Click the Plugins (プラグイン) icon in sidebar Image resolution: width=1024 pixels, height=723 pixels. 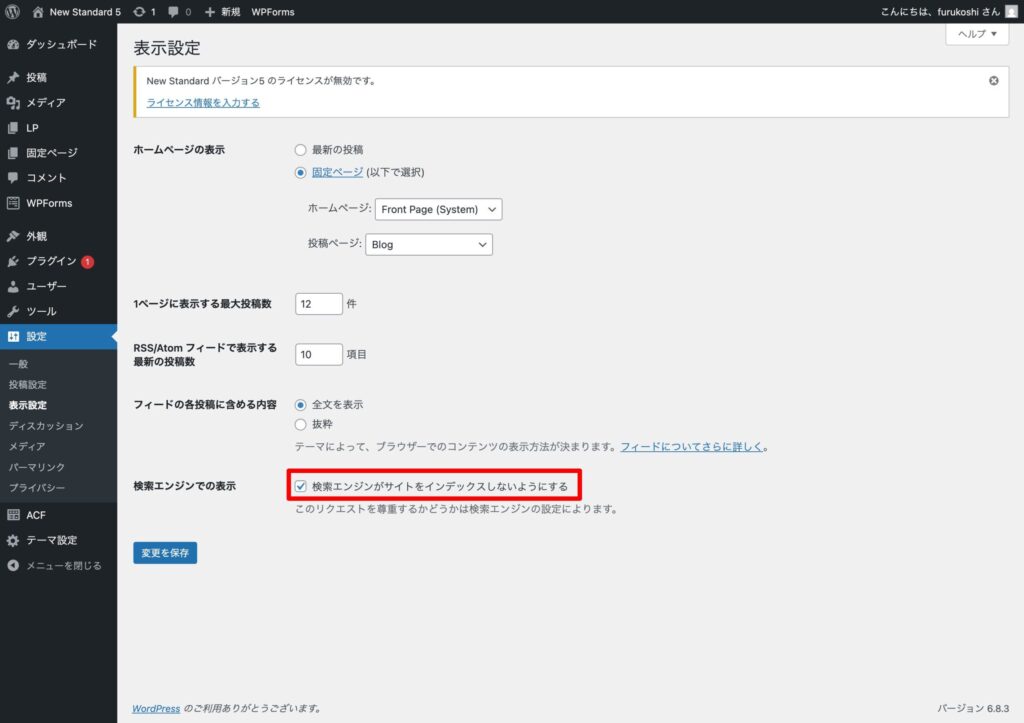tap(13, 262)
